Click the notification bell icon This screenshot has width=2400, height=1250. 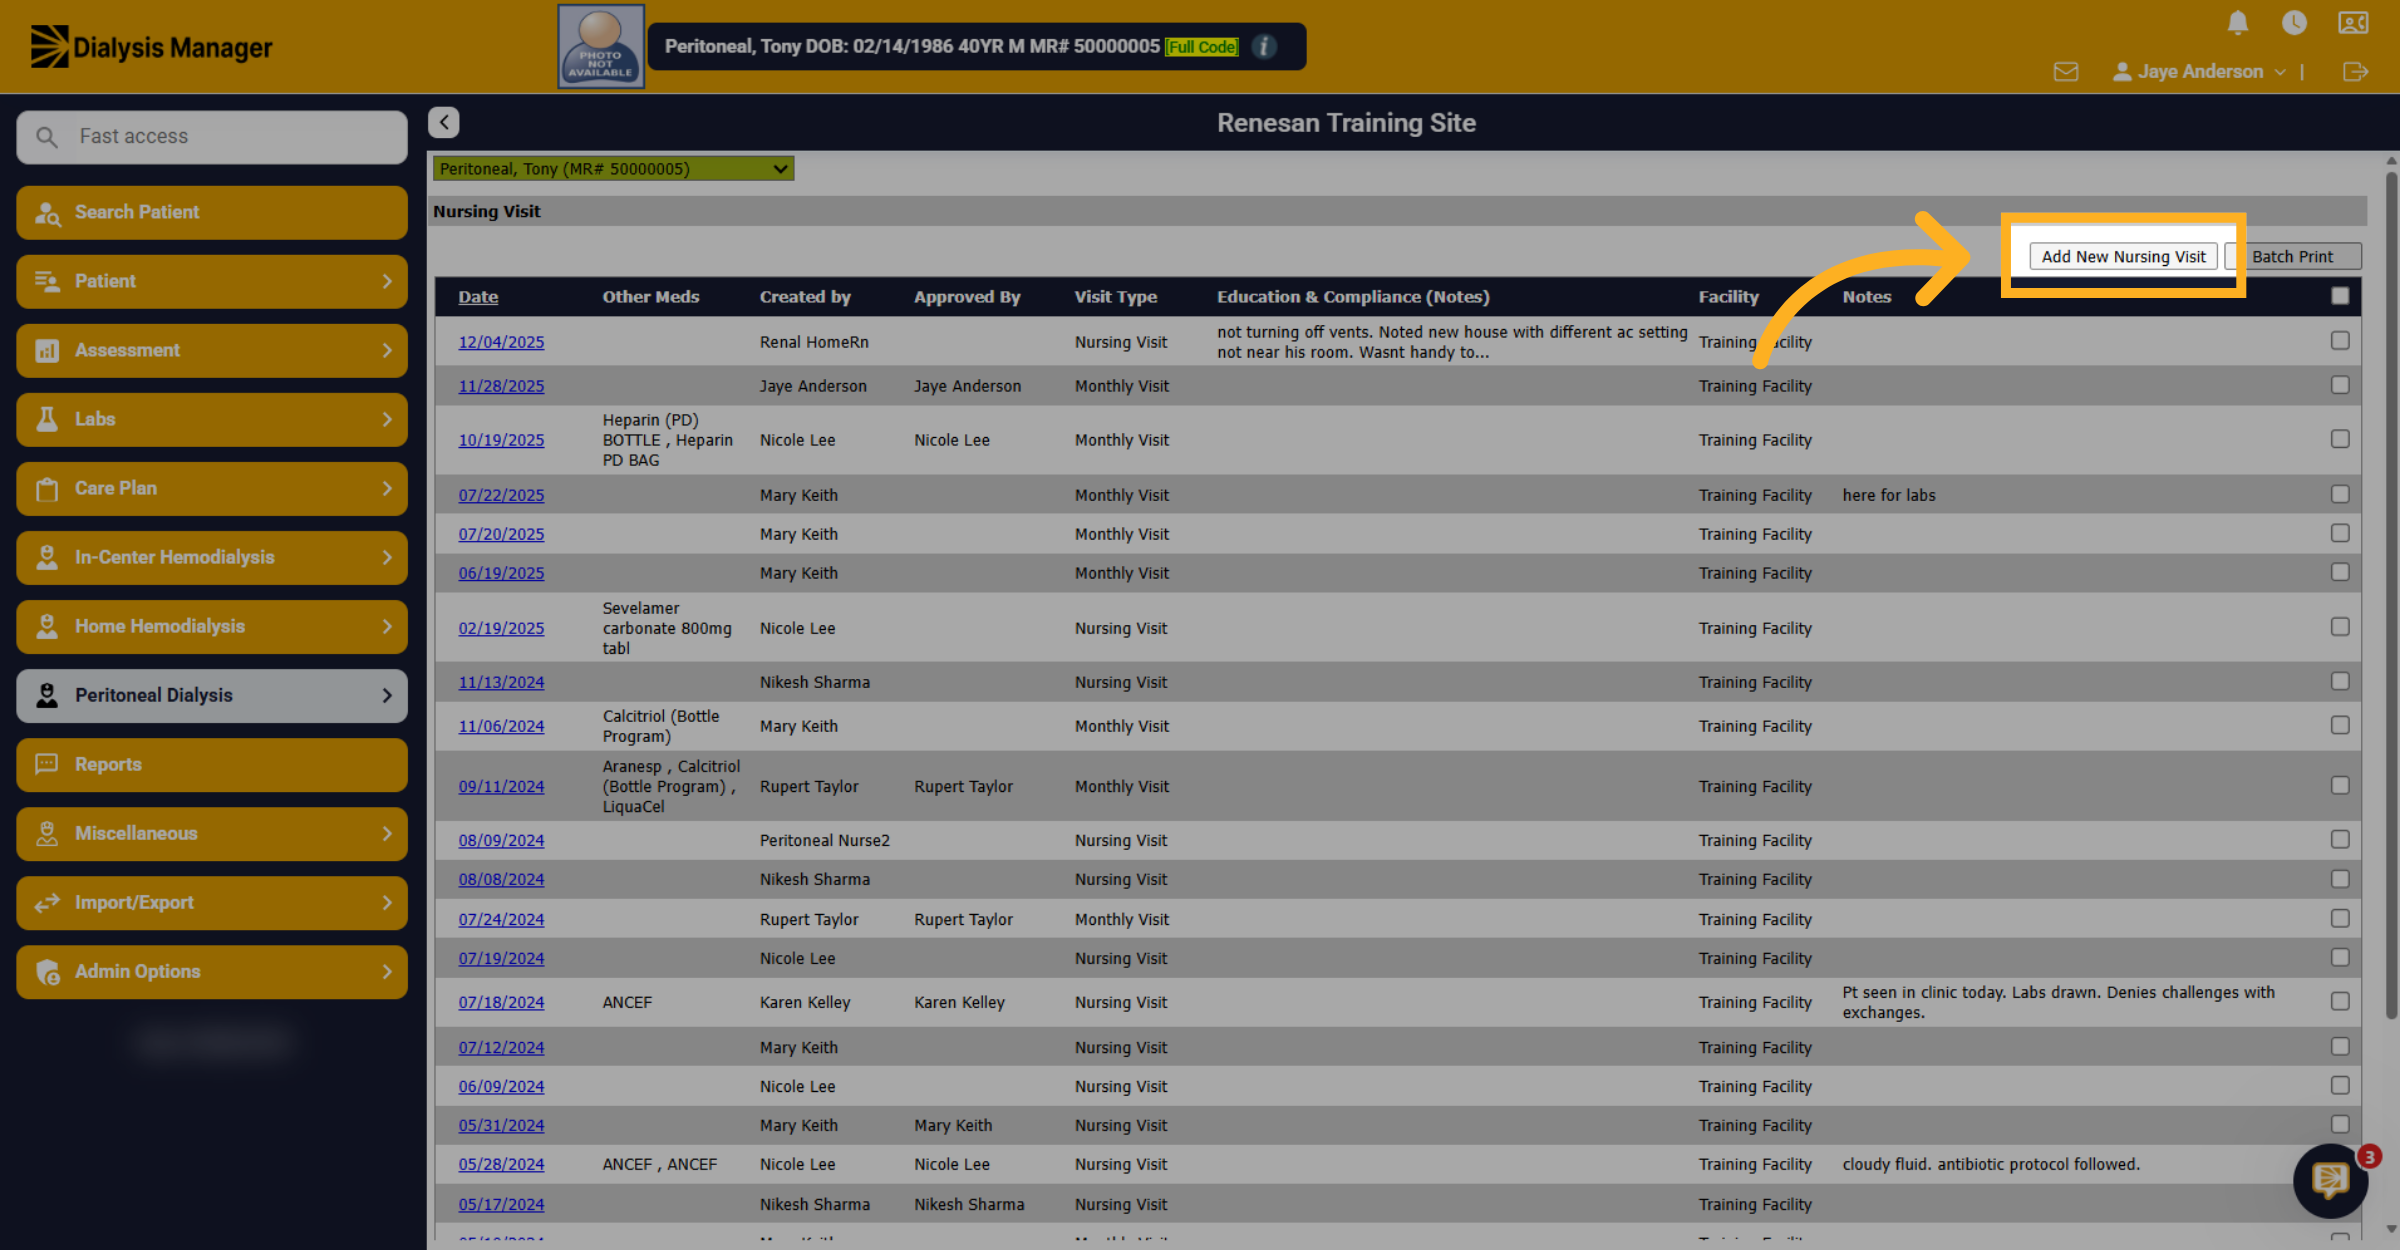[2238, 23]
